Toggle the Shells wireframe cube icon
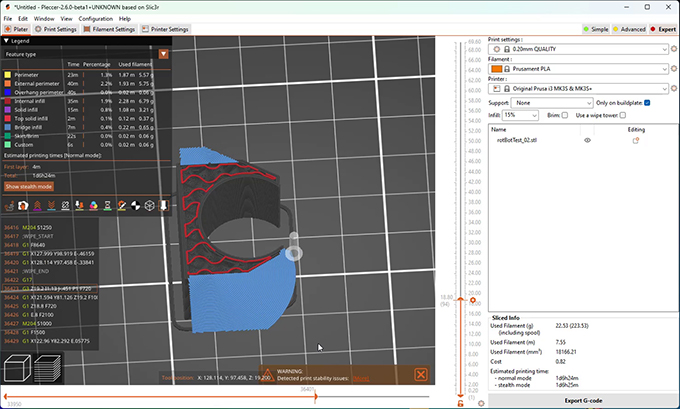The width and height of the screenshot is (680, 409). point(150,206)
